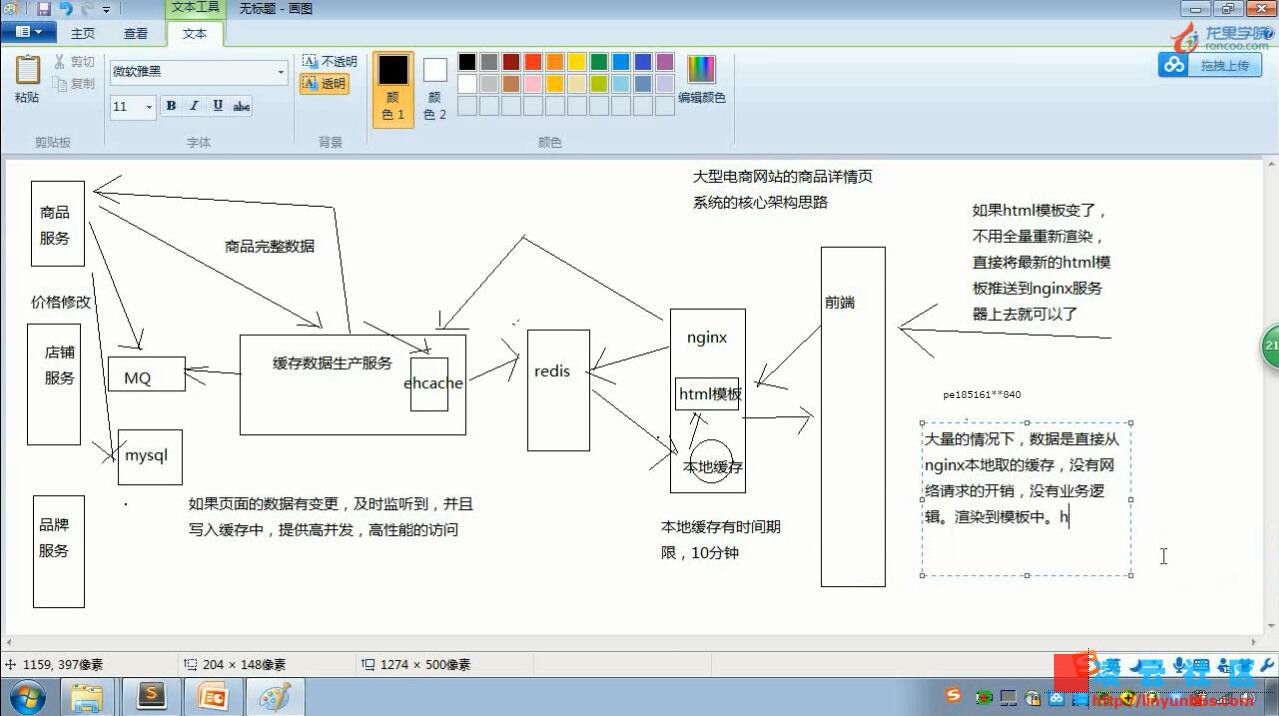Activate Color 1 foreground selector

393,89
